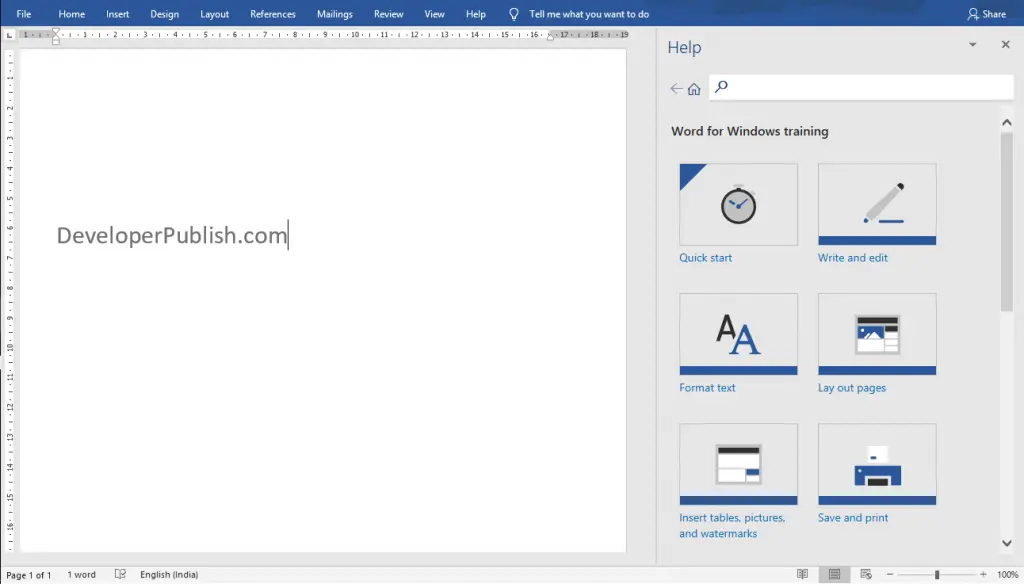Click the right indent marker on the ruler
The image size is (1024, 584).
coord(551,37)
